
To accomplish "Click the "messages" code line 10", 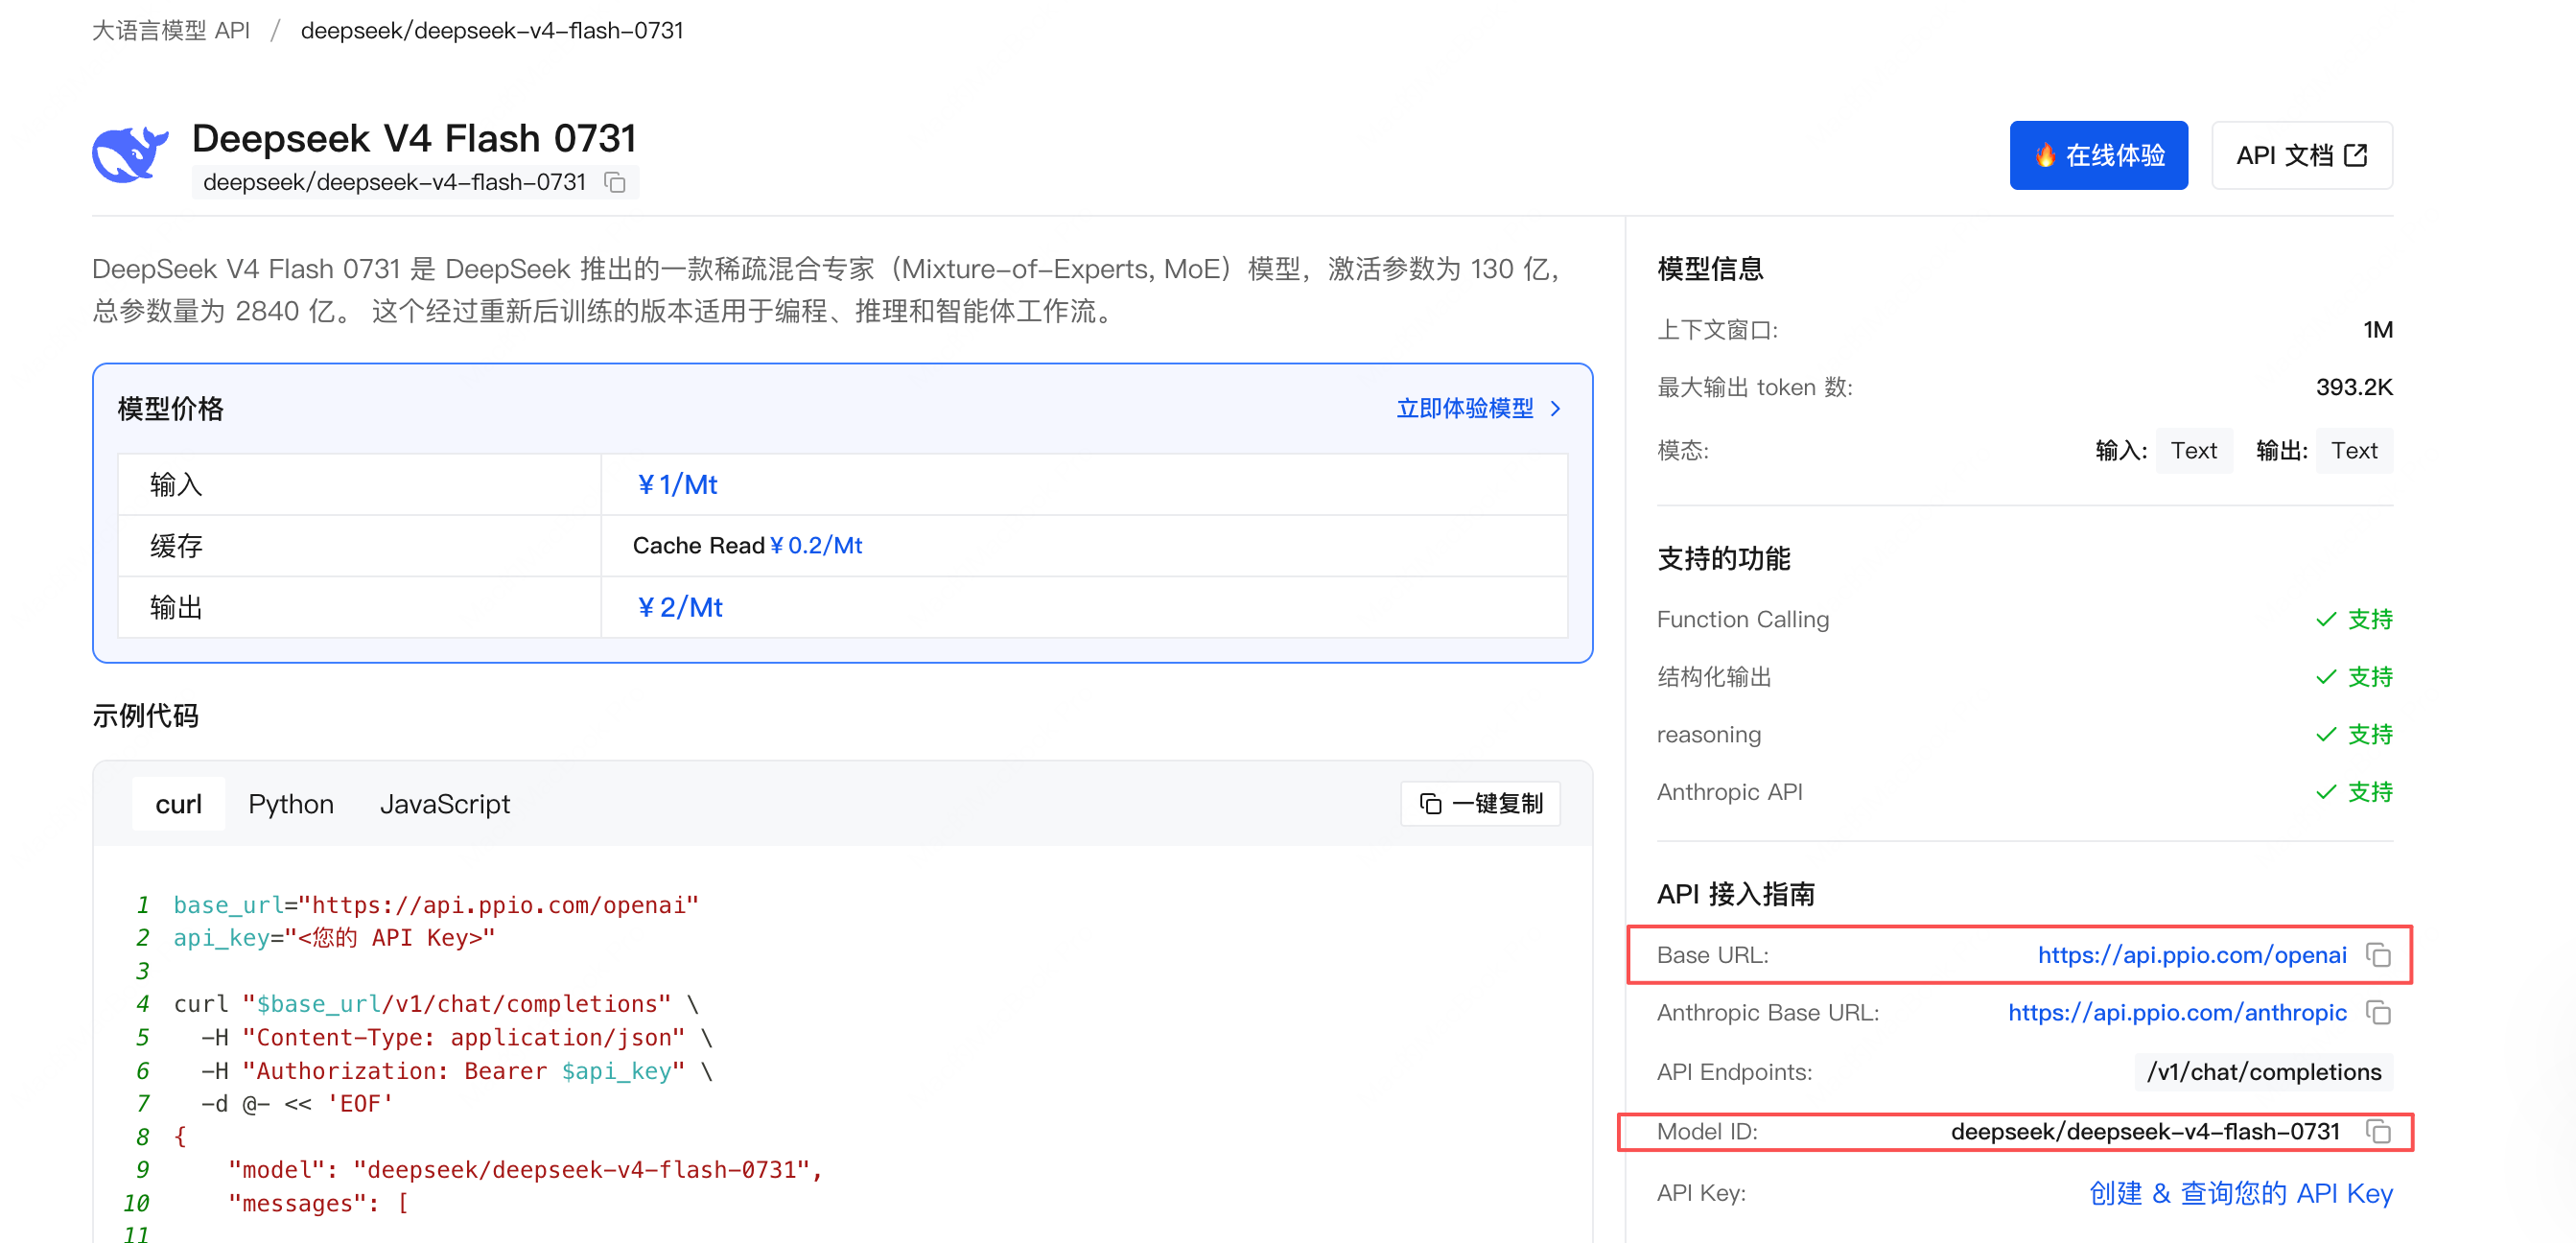I will [x=319, y=1203].
